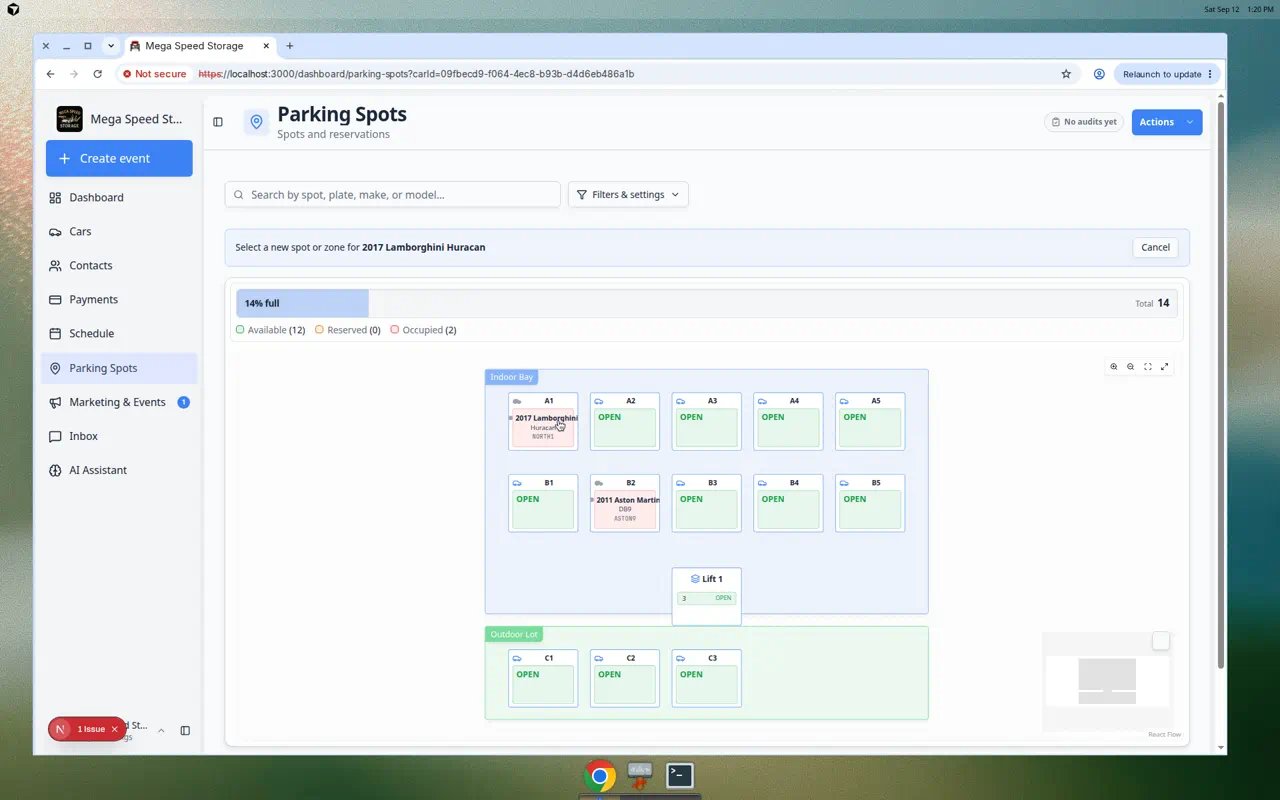The image size is (1280, 800).
Task: Select open spot C3 in Outdoor Lot
Action: (x=707, y=678)
